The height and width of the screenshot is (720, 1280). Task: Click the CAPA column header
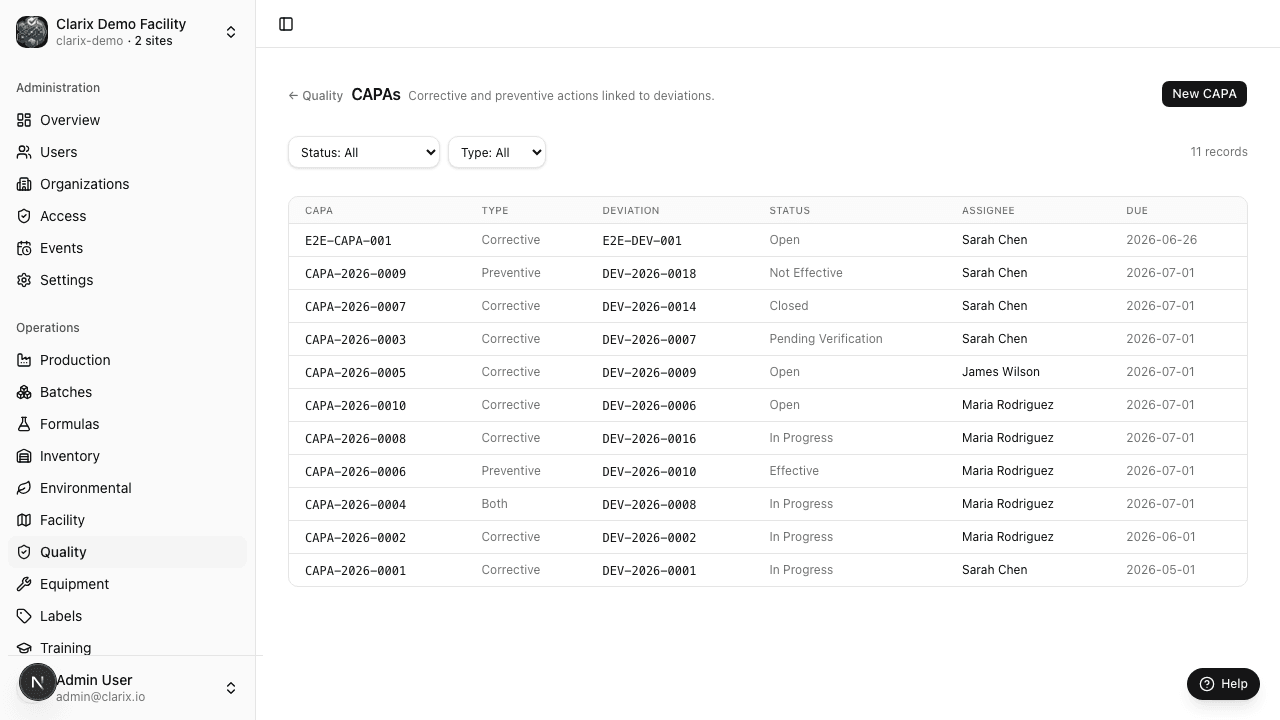[319, 210]
